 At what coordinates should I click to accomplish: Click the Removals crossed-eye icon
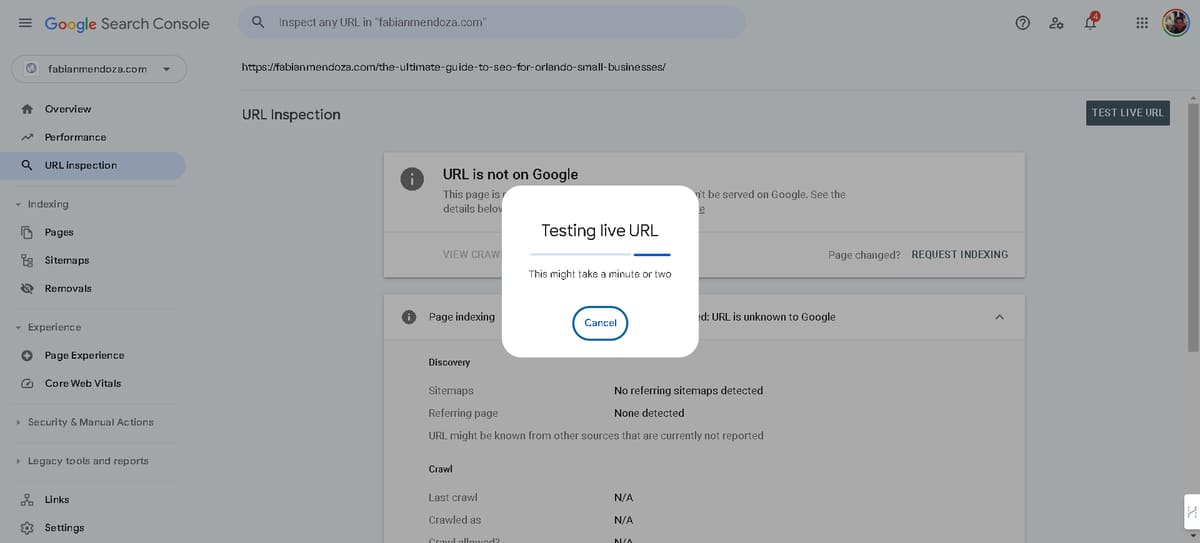click(x=27, y=288)
